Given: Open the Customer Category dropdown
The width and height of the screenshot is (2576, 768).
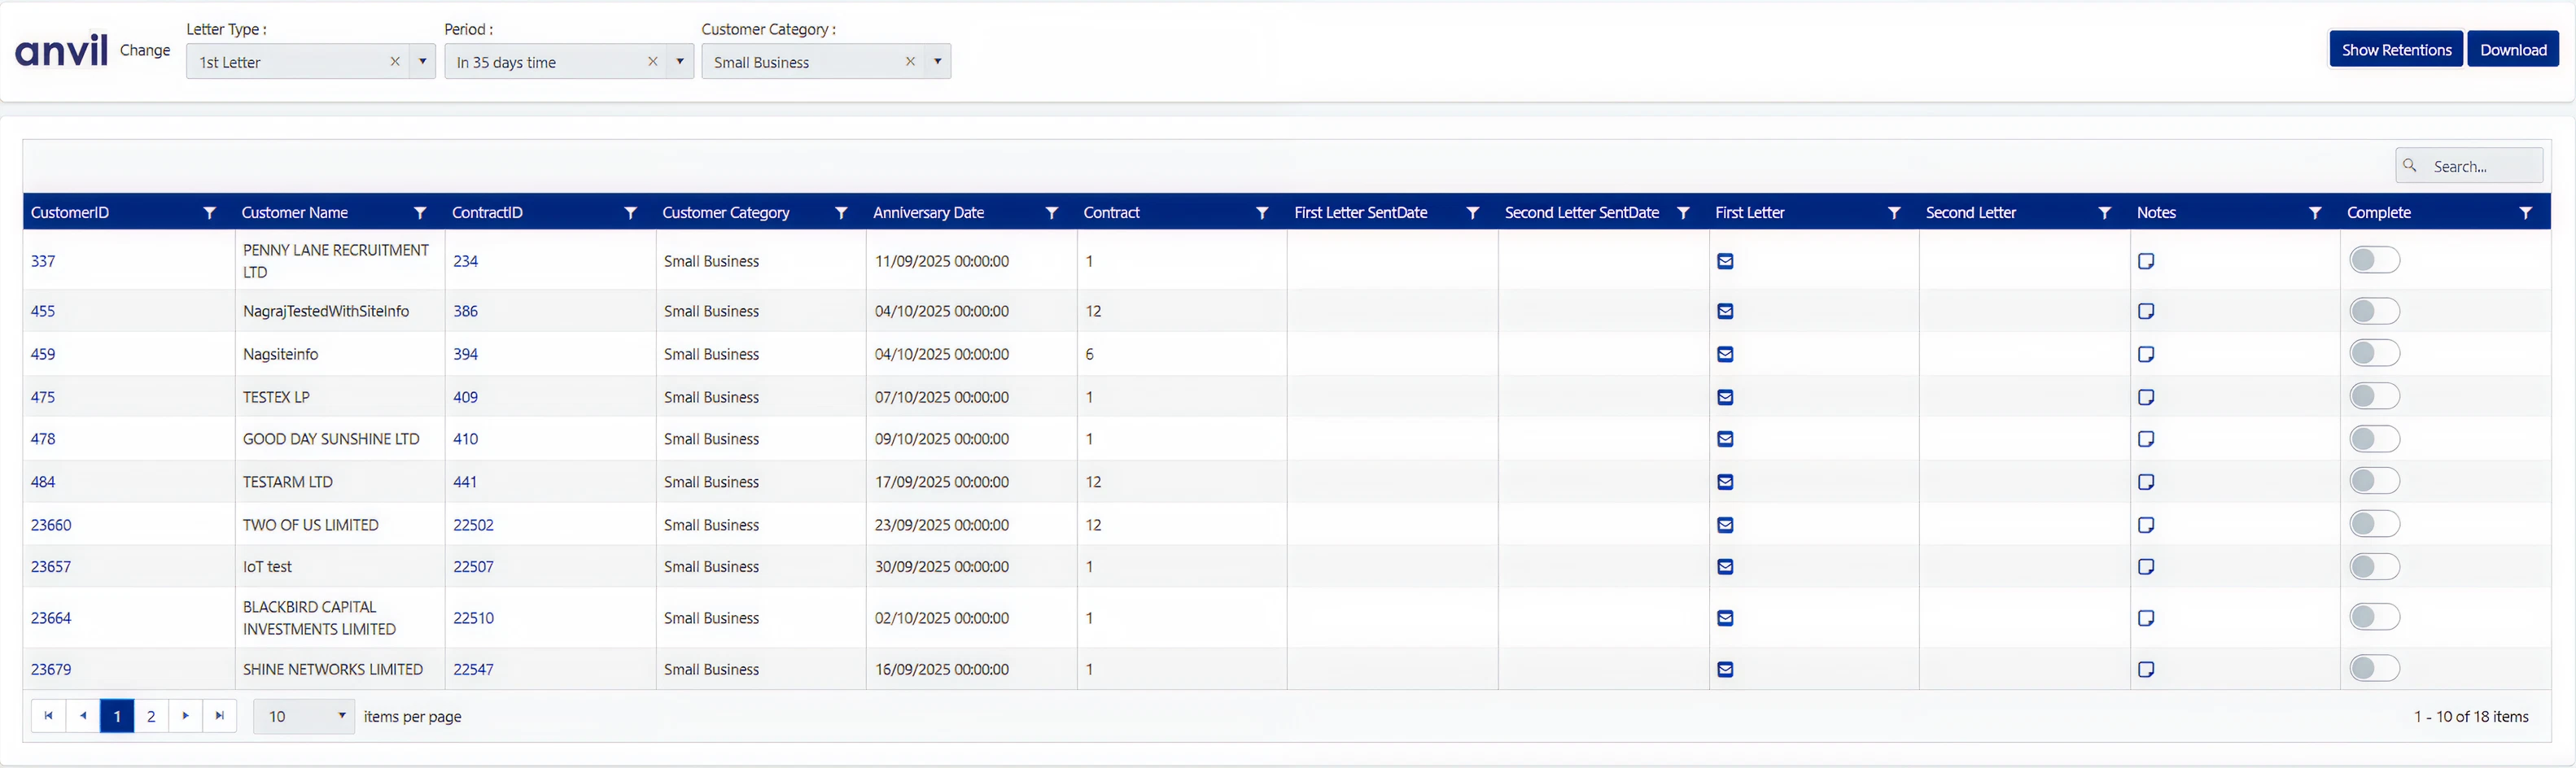Looking at the screenshot, I should 937,62.
